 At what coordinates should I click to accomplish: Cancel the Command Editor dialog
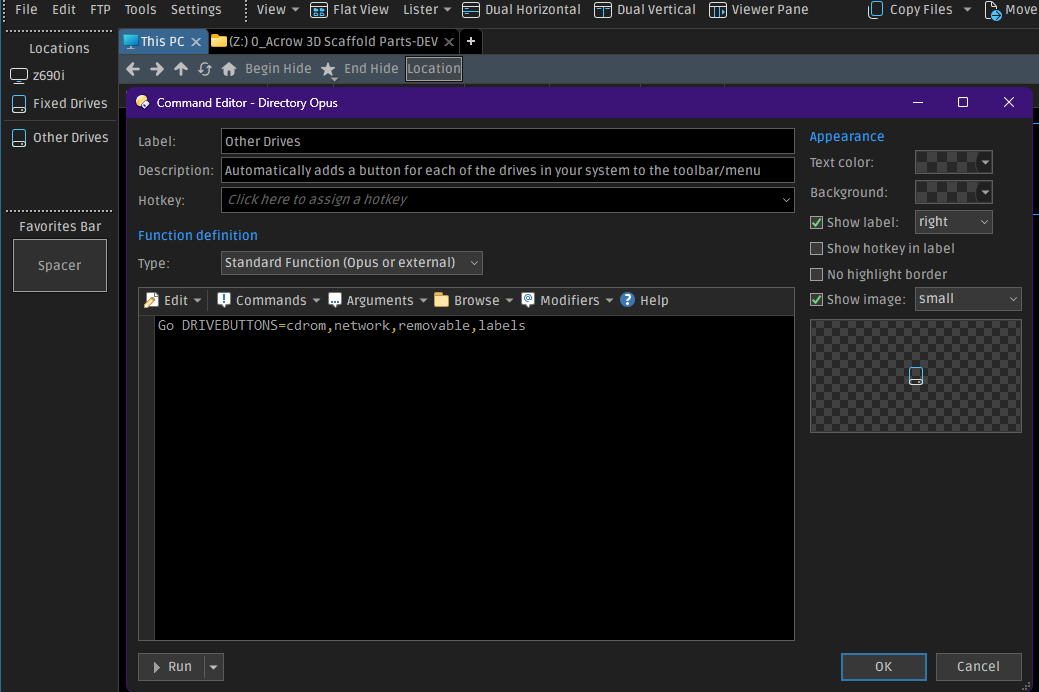(x=978, y=667)
